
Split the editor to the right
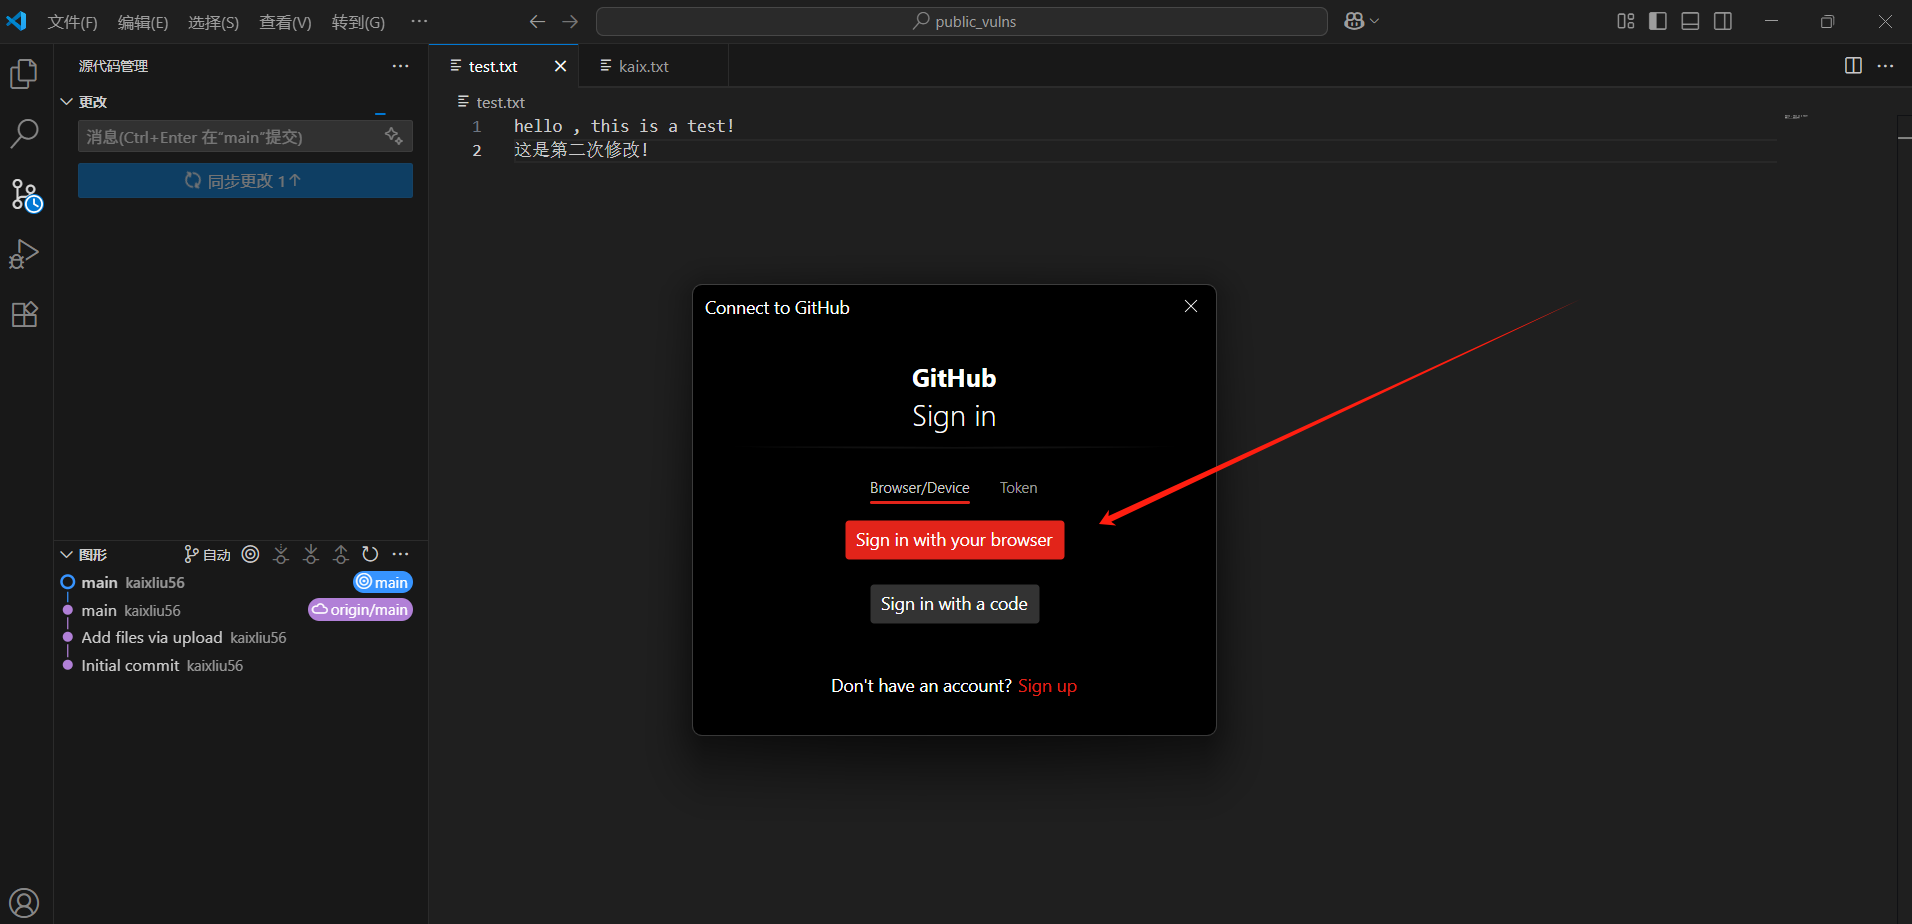click(1853, 66)
